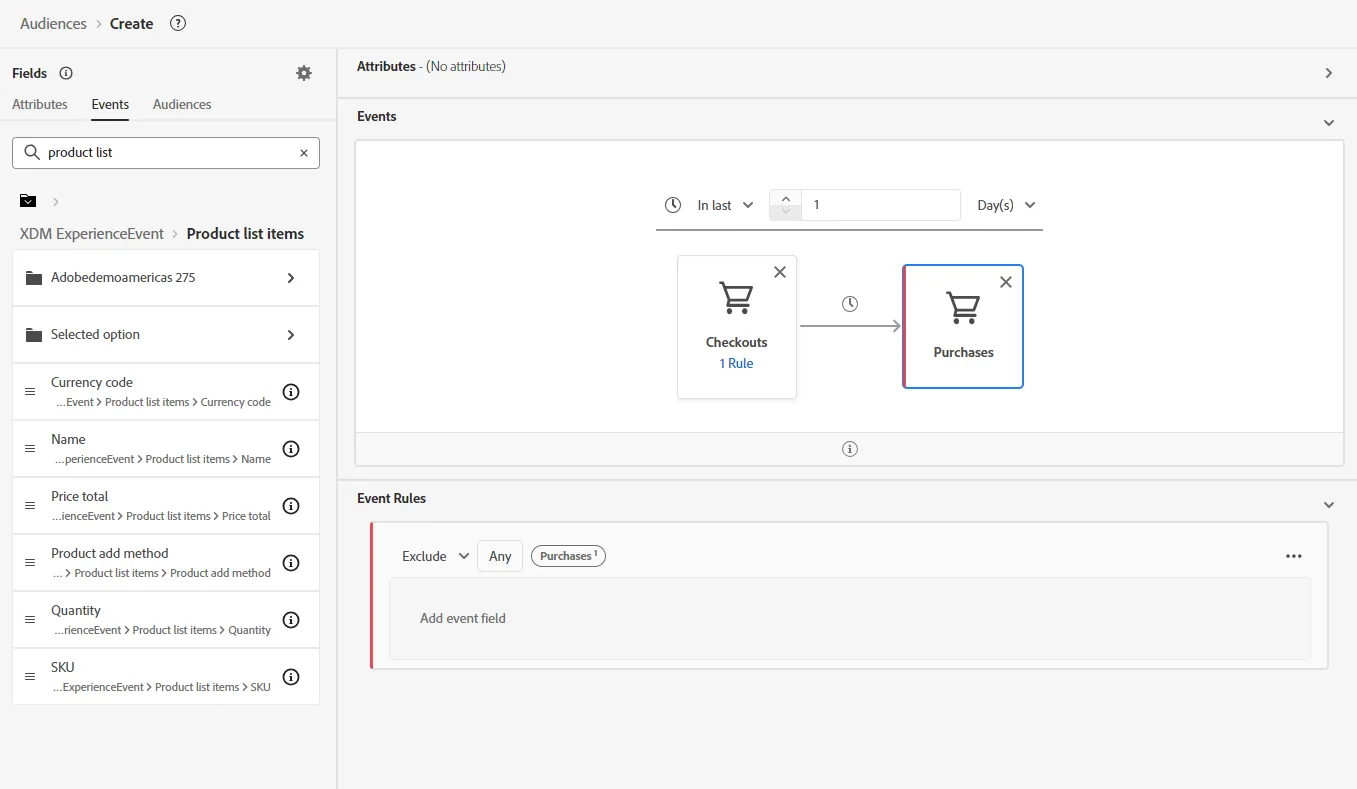Click the help question mark icon

pyautogui.click(x=178, y=23)
